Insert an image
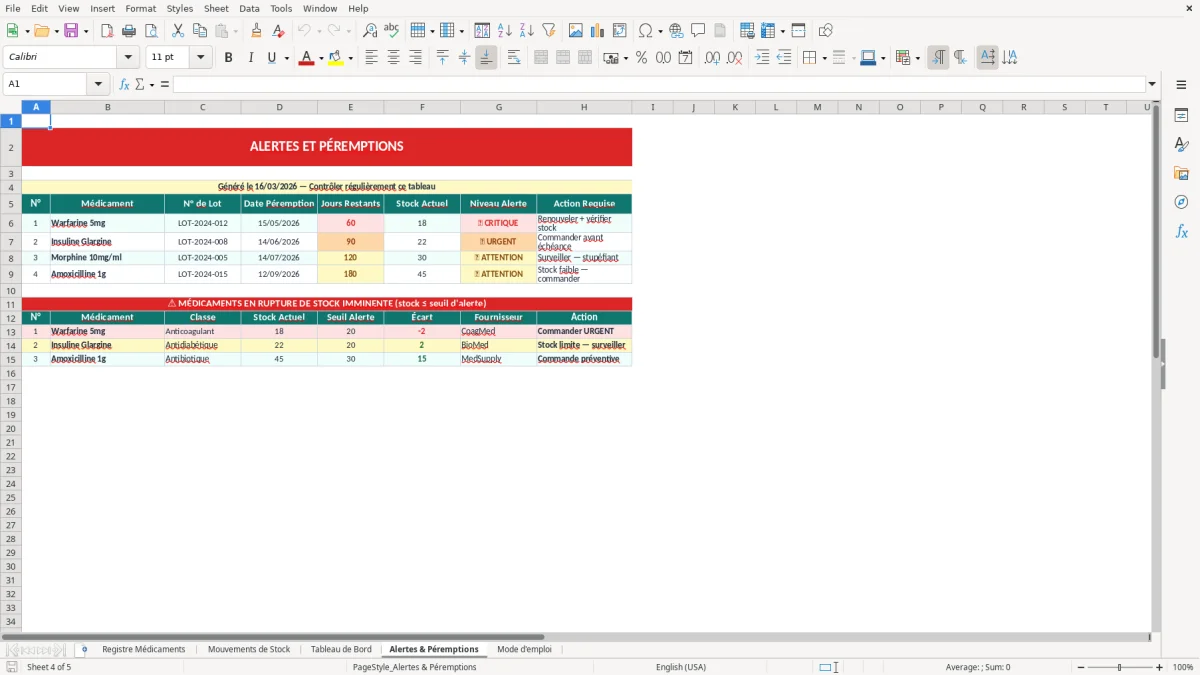The image size is (1200, 675). [x=576, y=30]
